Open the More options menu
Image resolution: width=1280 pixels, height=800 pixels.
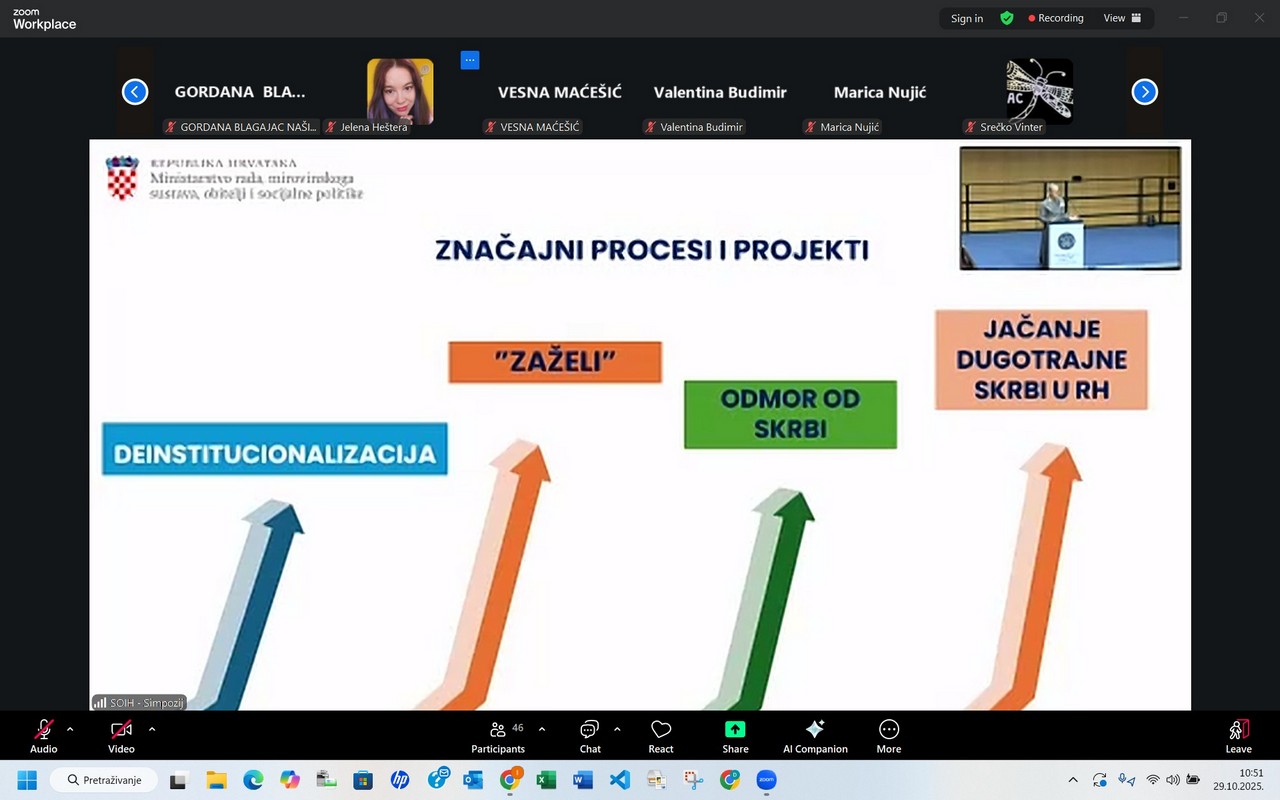(x=888, y=736)
